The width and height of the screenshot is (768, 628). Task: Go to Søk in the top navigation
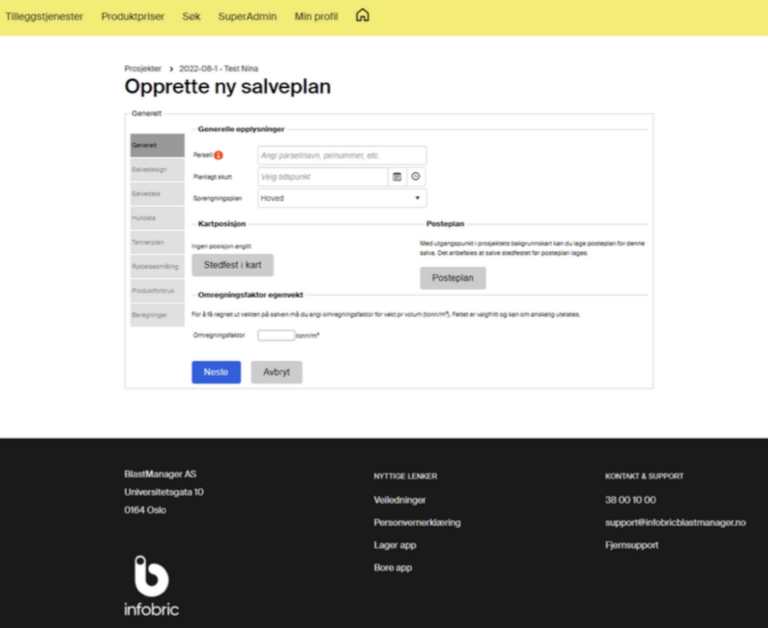point(191,17)
